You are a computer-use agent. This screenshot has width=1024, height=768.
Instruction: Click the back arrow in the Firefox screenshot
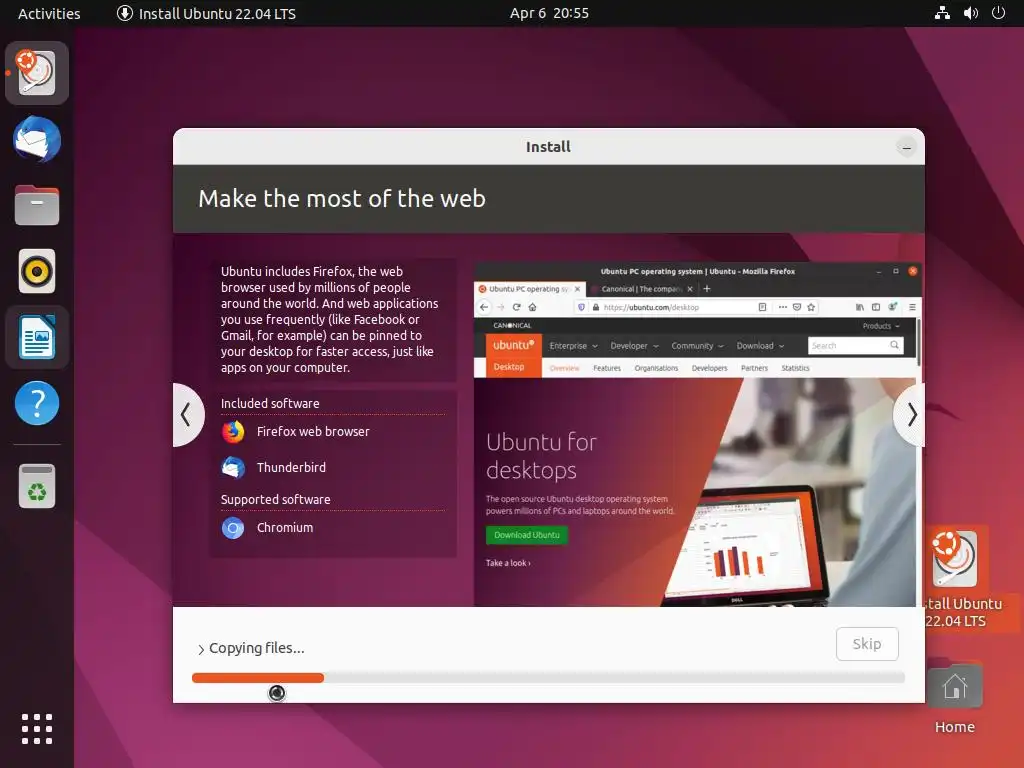(x=484, y=307)
